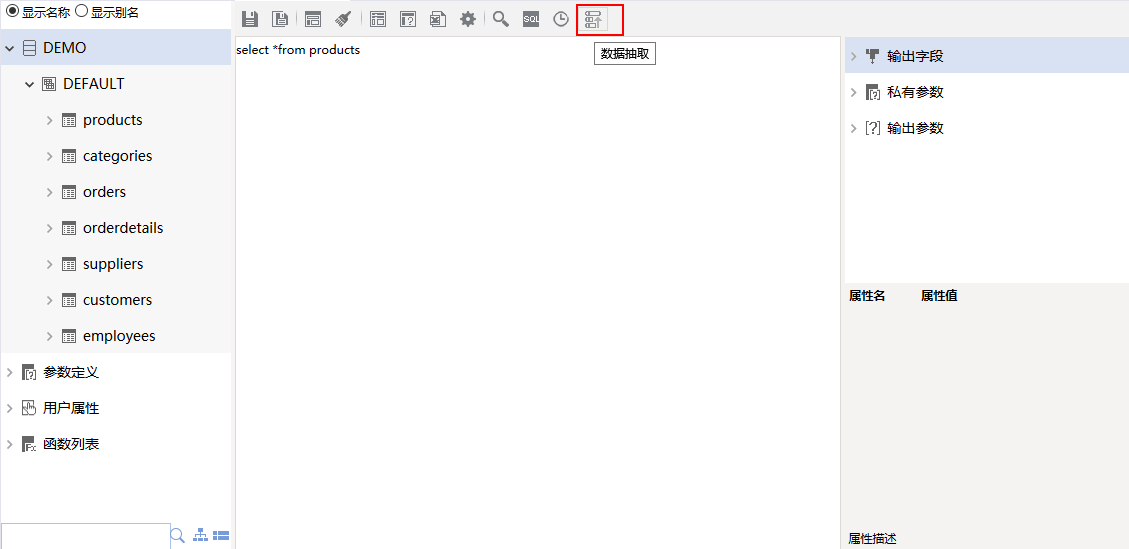Click the data extraction (数据抽取) toolbar icon
This screenshot has height=549, width=1129.
[594, 19]
